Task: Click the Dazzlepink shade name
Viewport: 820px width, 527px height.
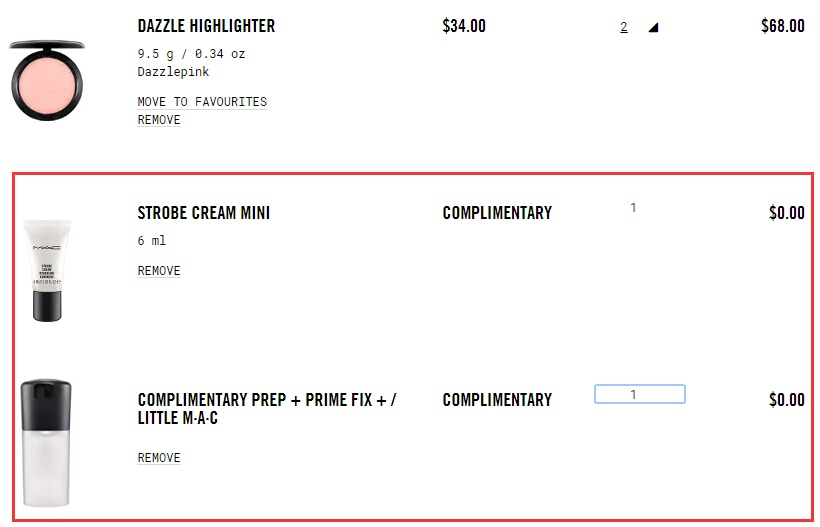Action: (173, 72)
